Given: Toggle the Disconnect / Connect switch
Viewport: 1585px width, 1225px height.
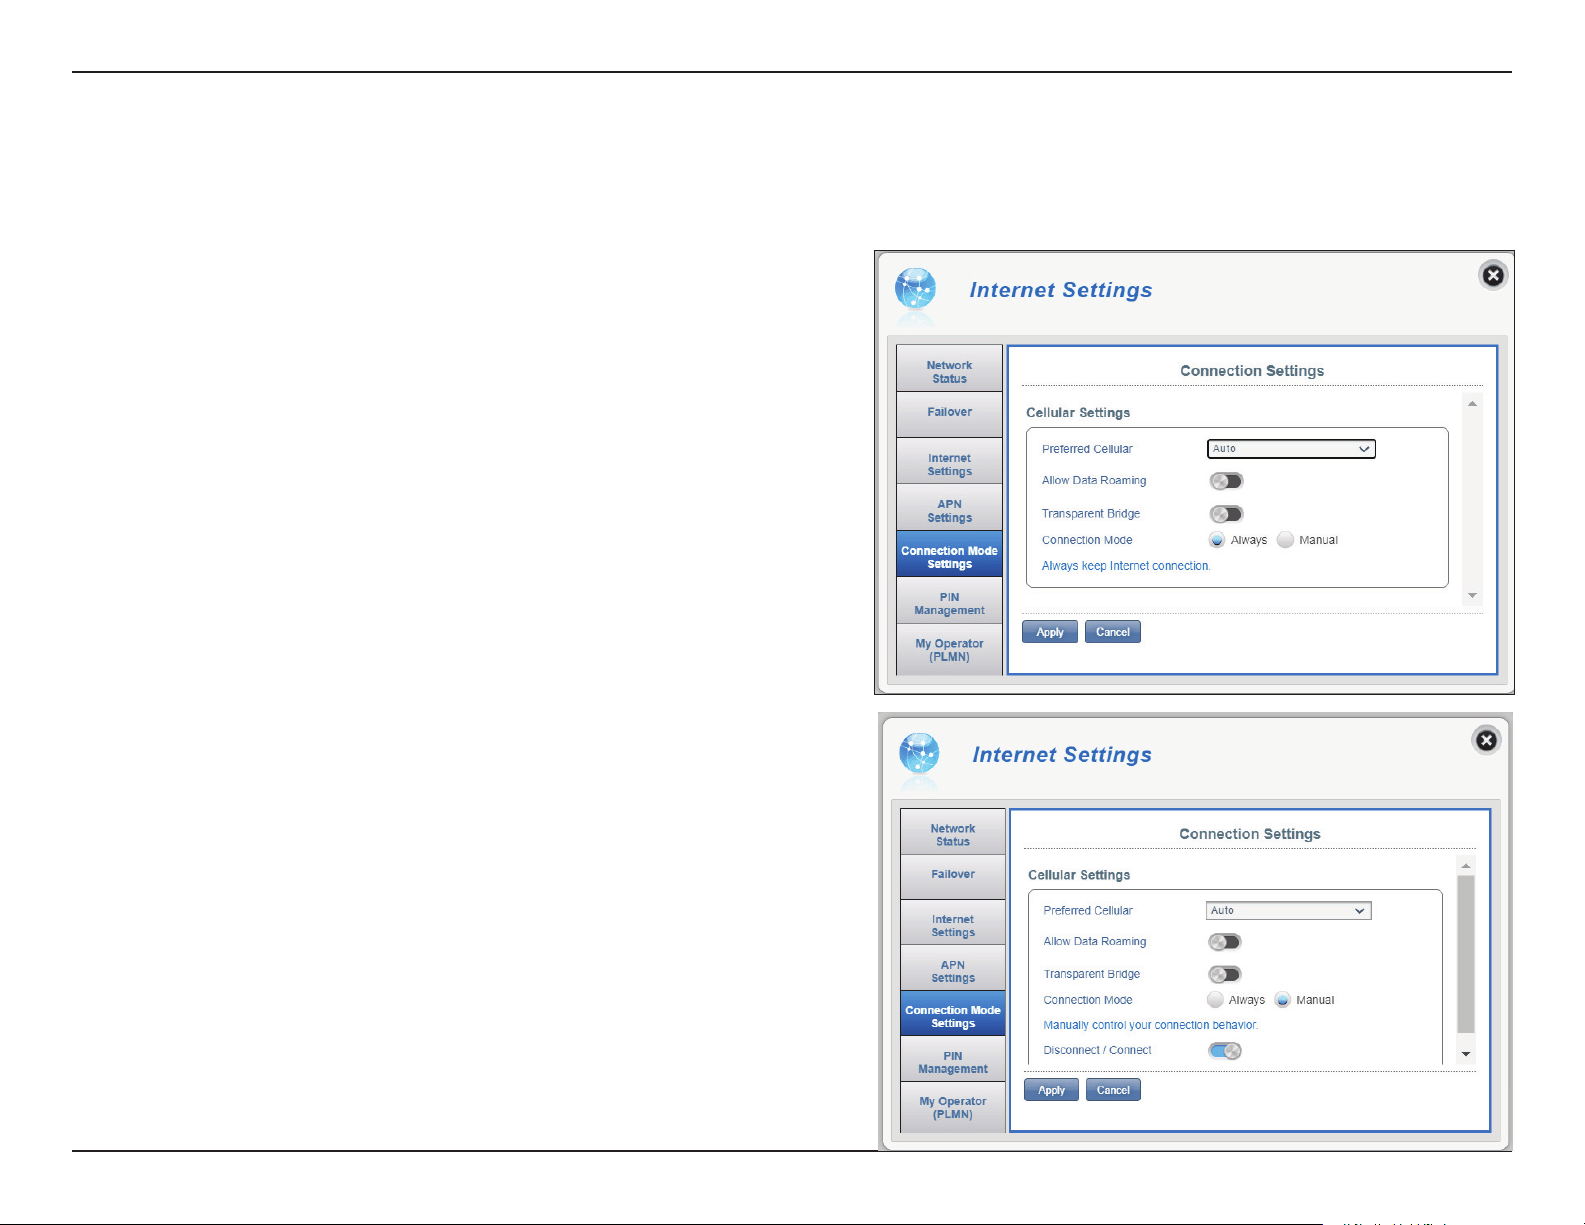Looking at the screenshot, I should coord(1225,1051).
